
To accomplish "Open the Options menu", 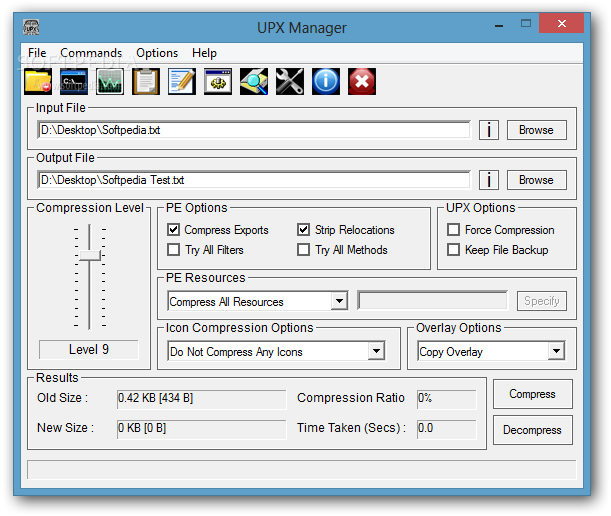I will click(x=157, y=53).
